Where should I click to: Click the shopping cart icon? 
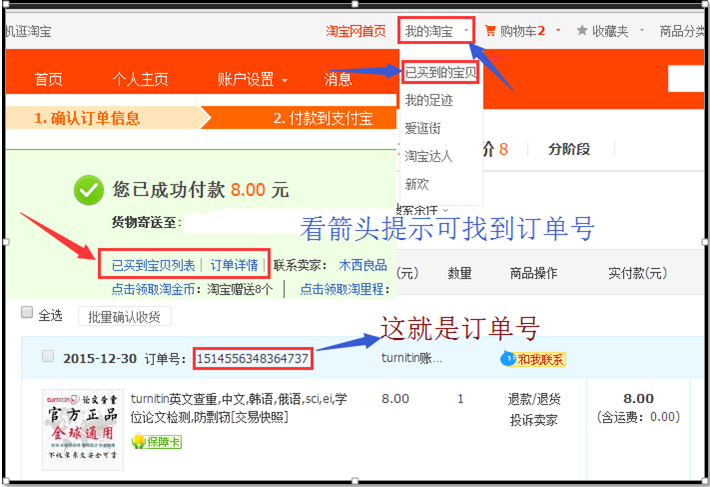point(490,30)
